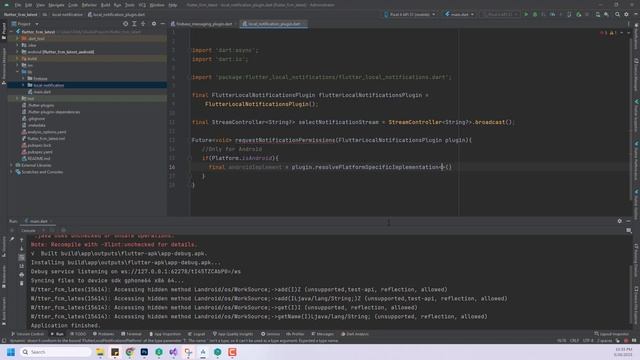Open the Build menu
The image size is (640, 360).
(x=105, y=5)
